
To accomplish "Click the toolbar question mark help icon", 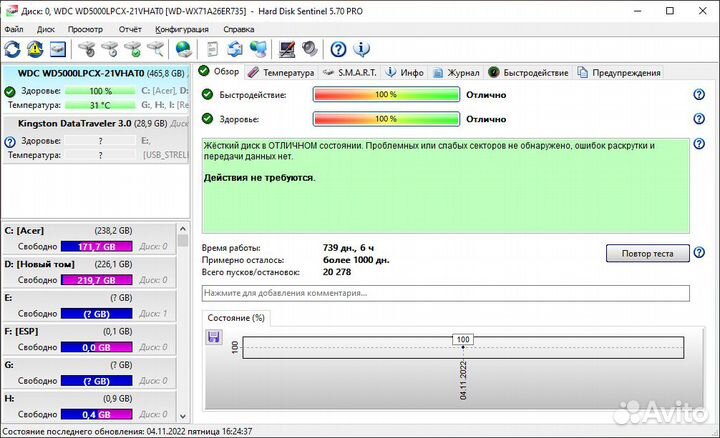I will tap(338, 49).
